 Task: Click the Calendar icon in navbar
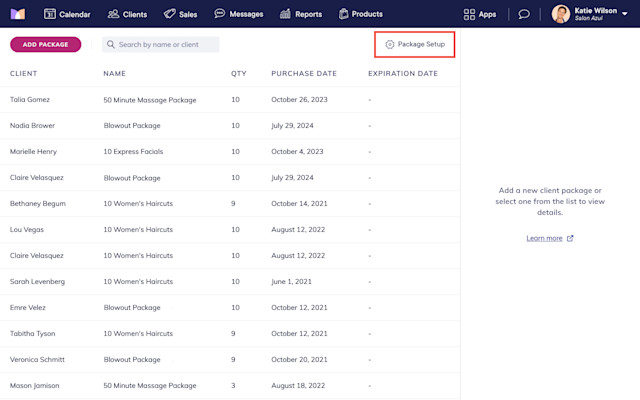49,14
